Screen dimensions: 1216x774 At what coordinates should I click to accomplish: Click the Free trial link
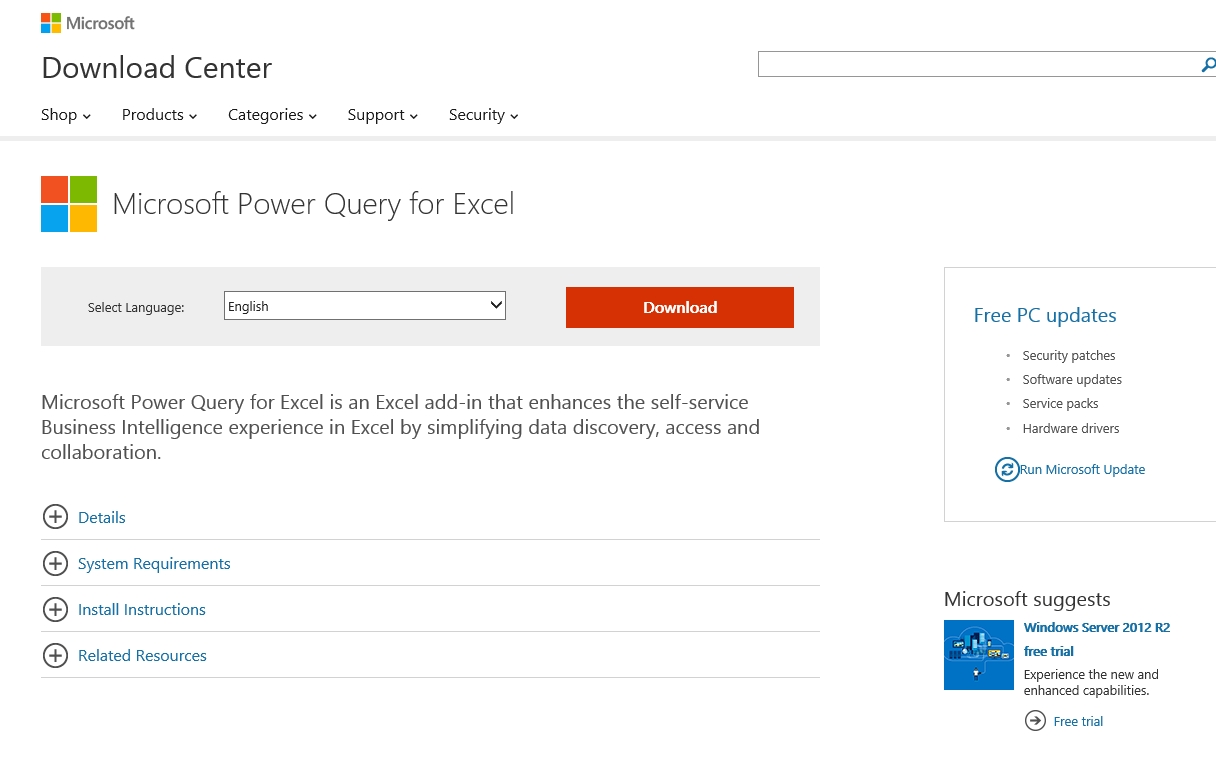1078,721
